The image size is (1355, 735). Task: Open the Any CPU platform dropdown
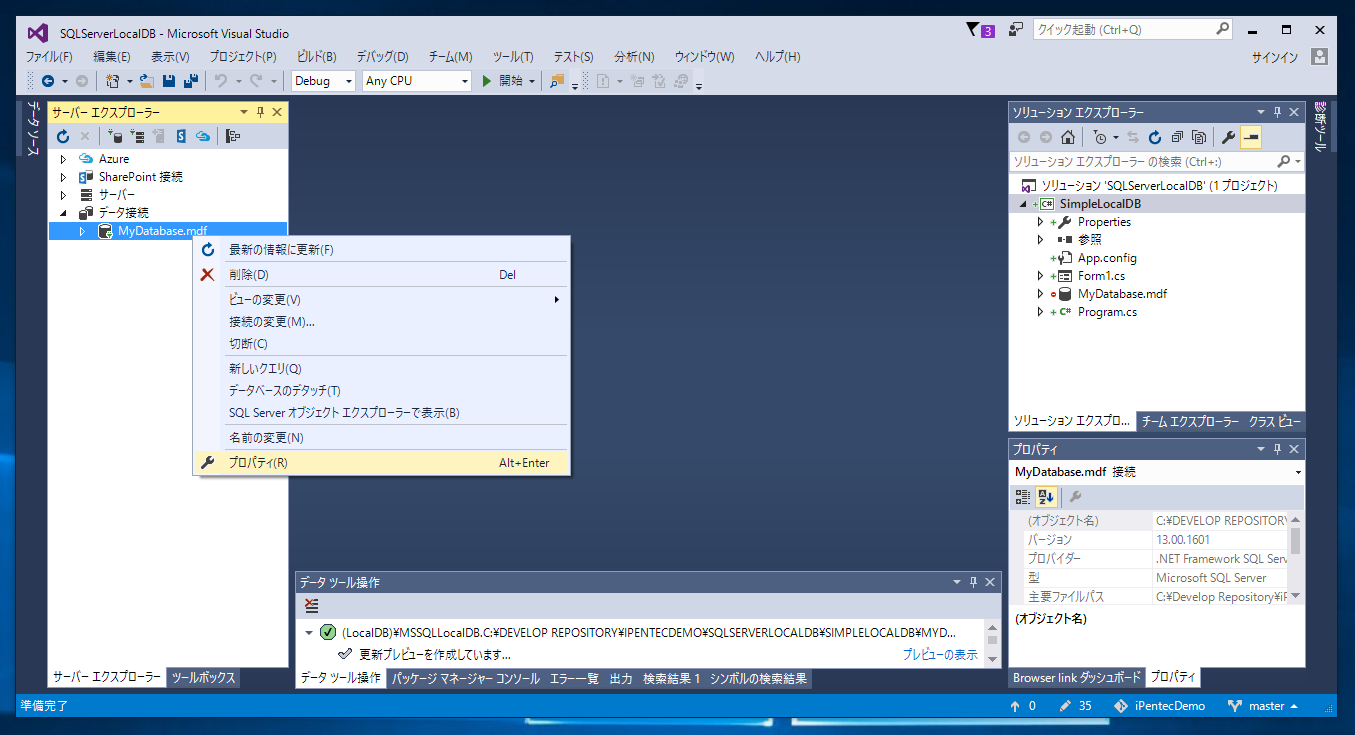416,81
